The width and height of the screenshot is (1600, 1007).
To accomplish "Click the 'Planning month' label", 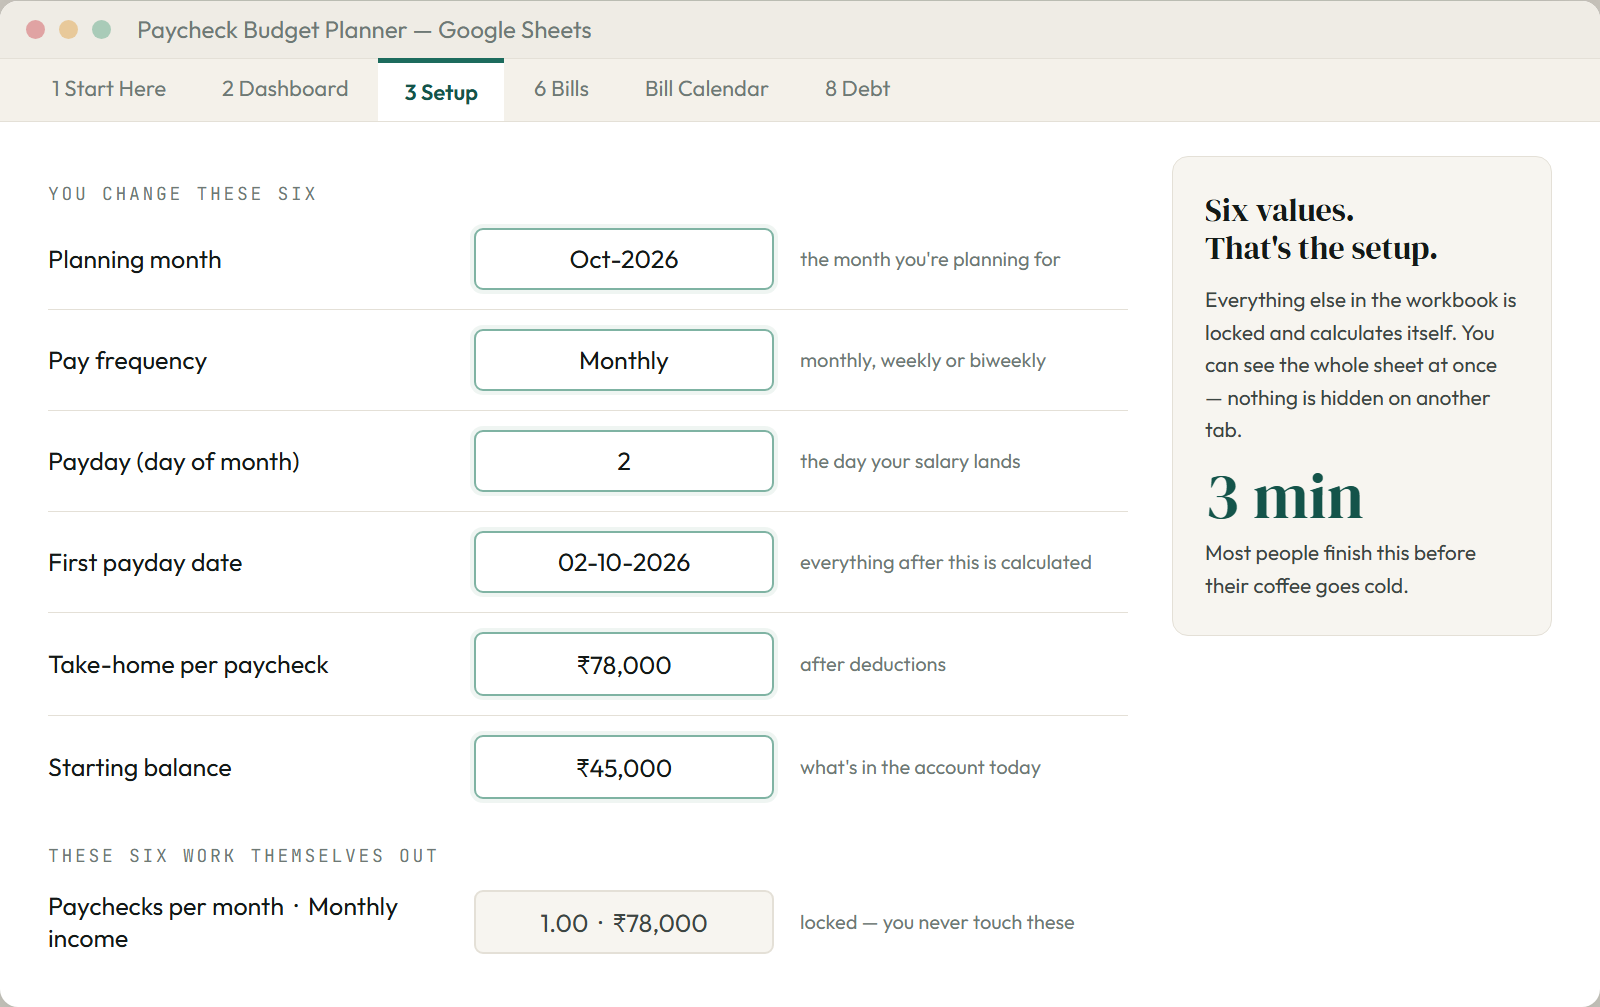I will 135,260.
